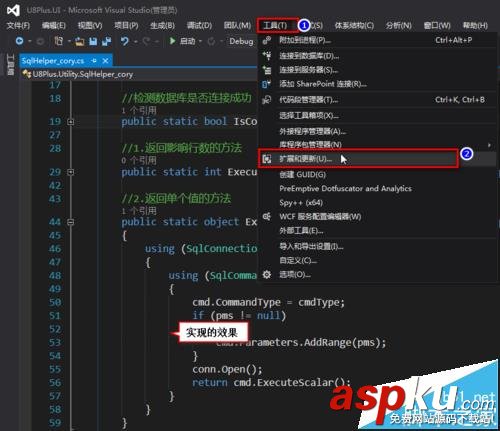500x431 pixels.
Task: Open the 视图(V) menu
Action: (90, 25)
